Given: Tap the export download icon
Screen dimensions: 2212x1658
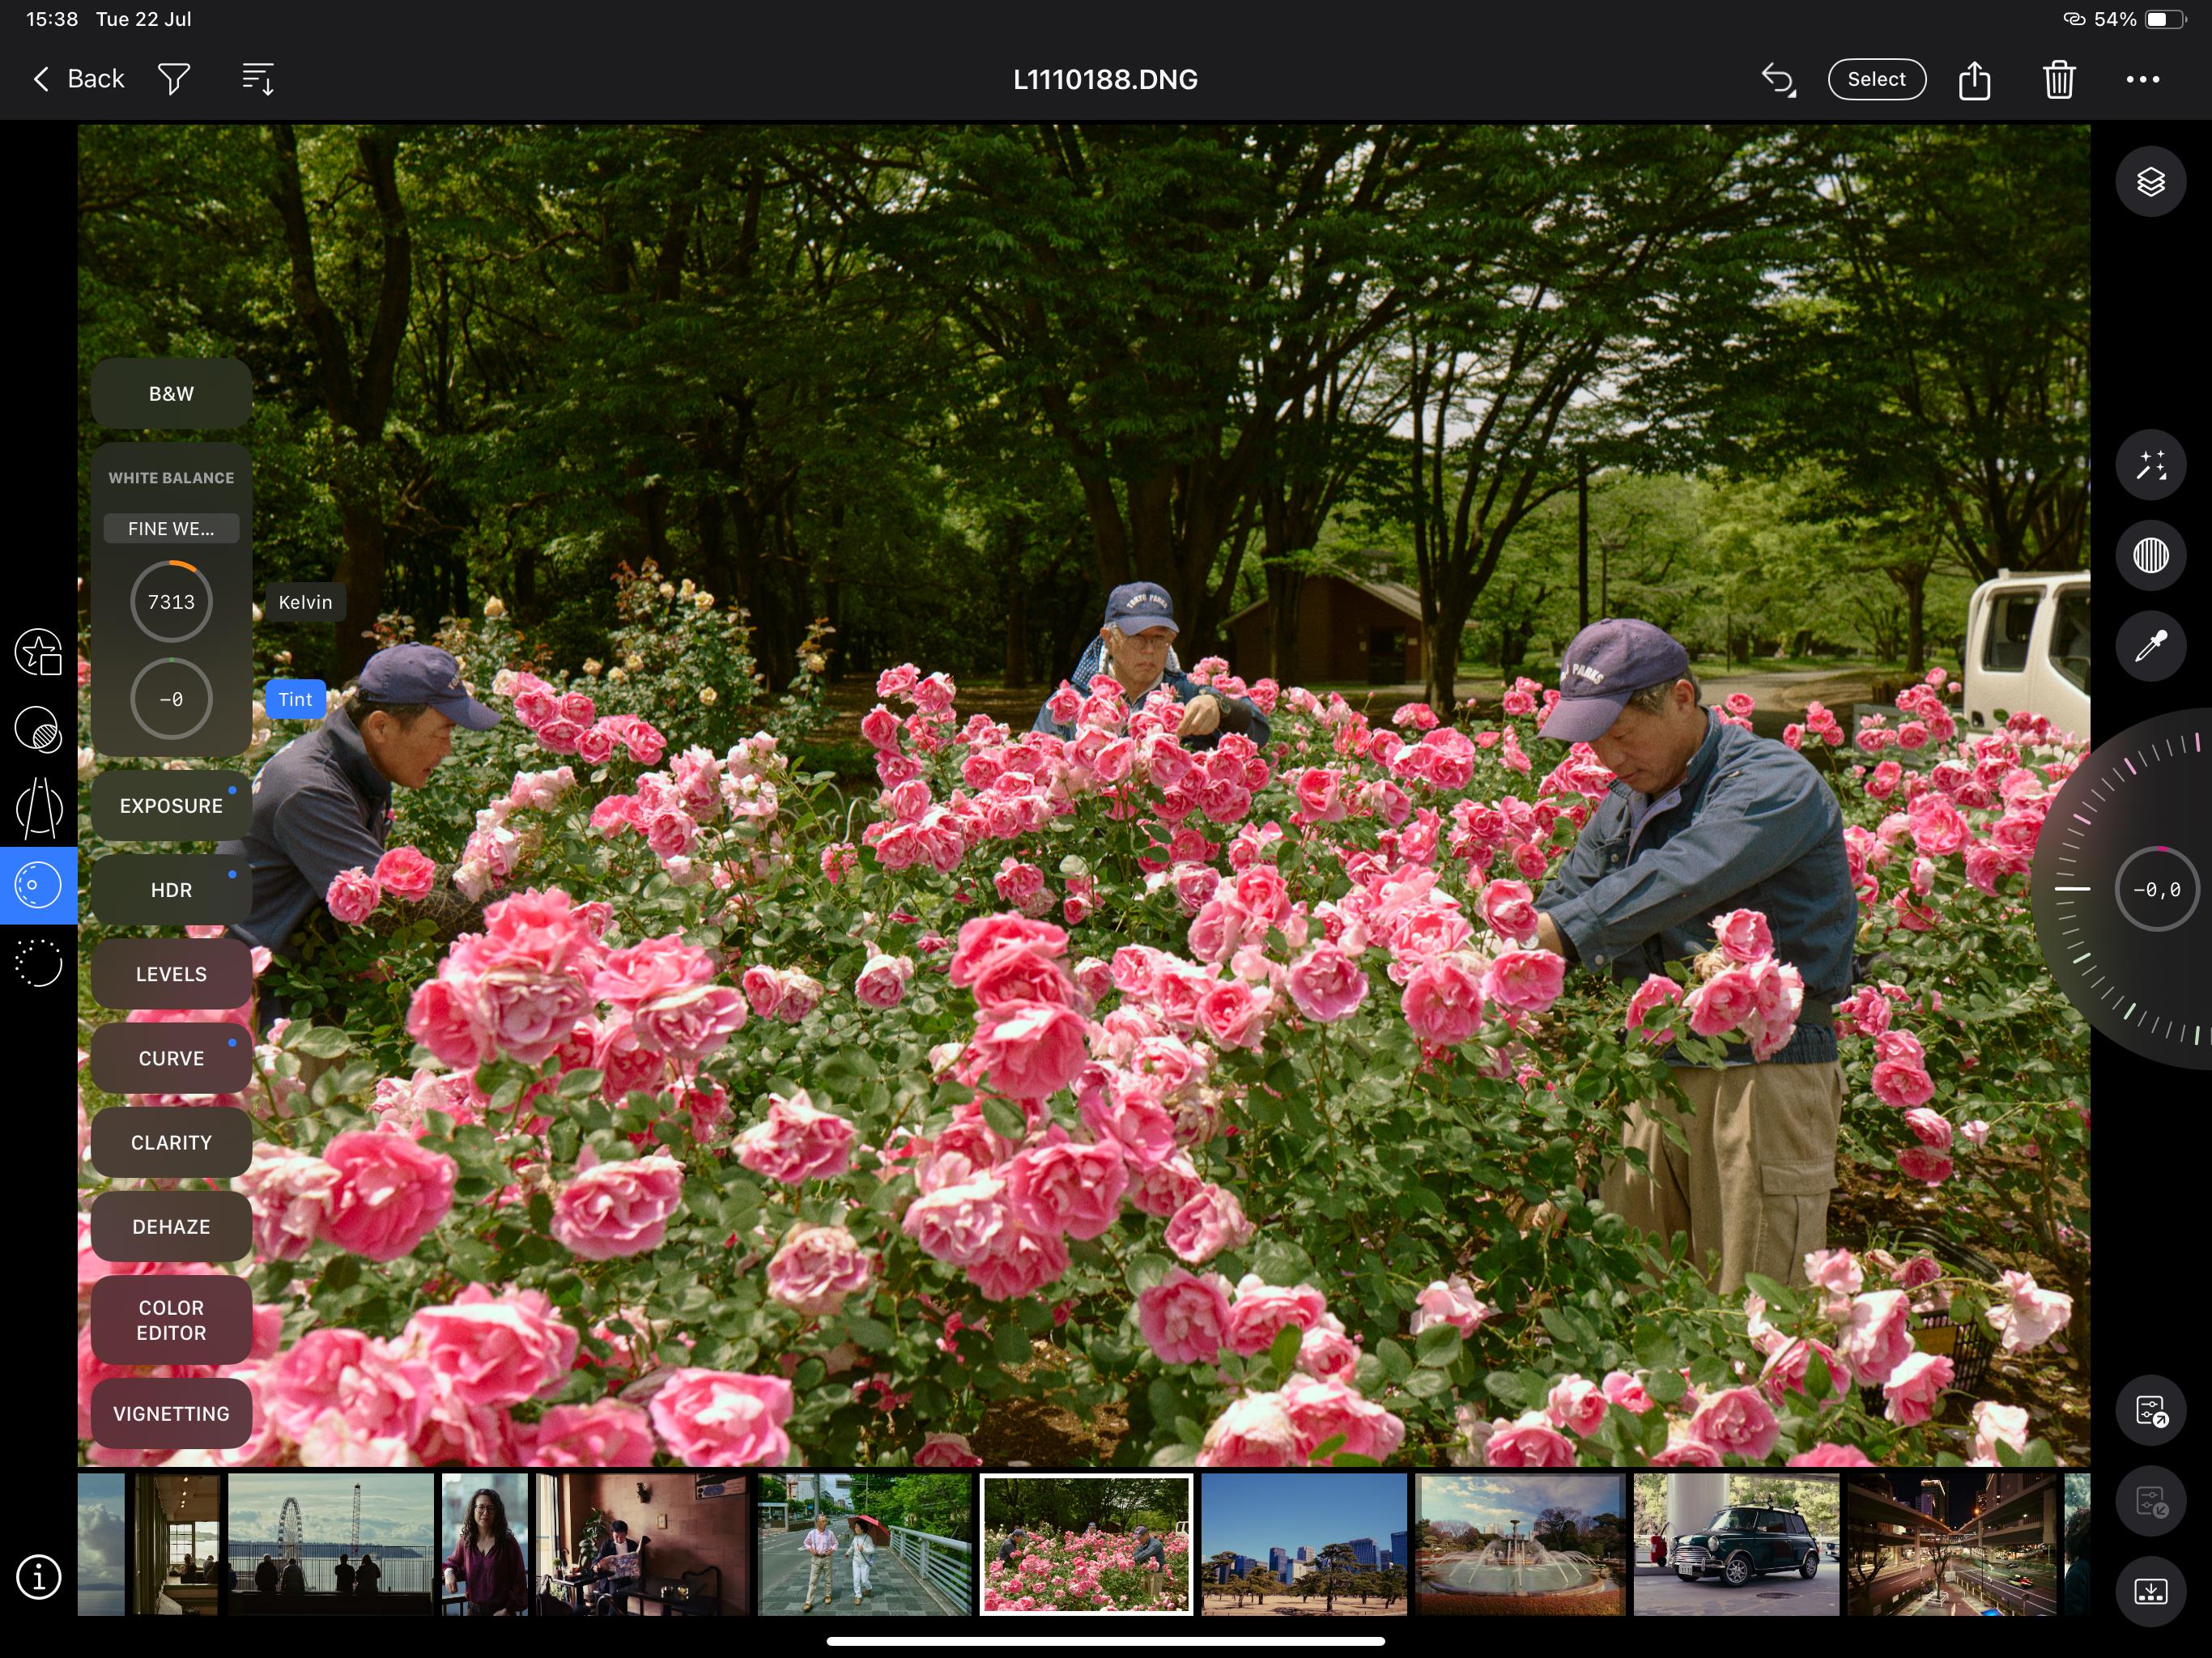Looking at the screenshot, I should click(x=2150, y=1591).
